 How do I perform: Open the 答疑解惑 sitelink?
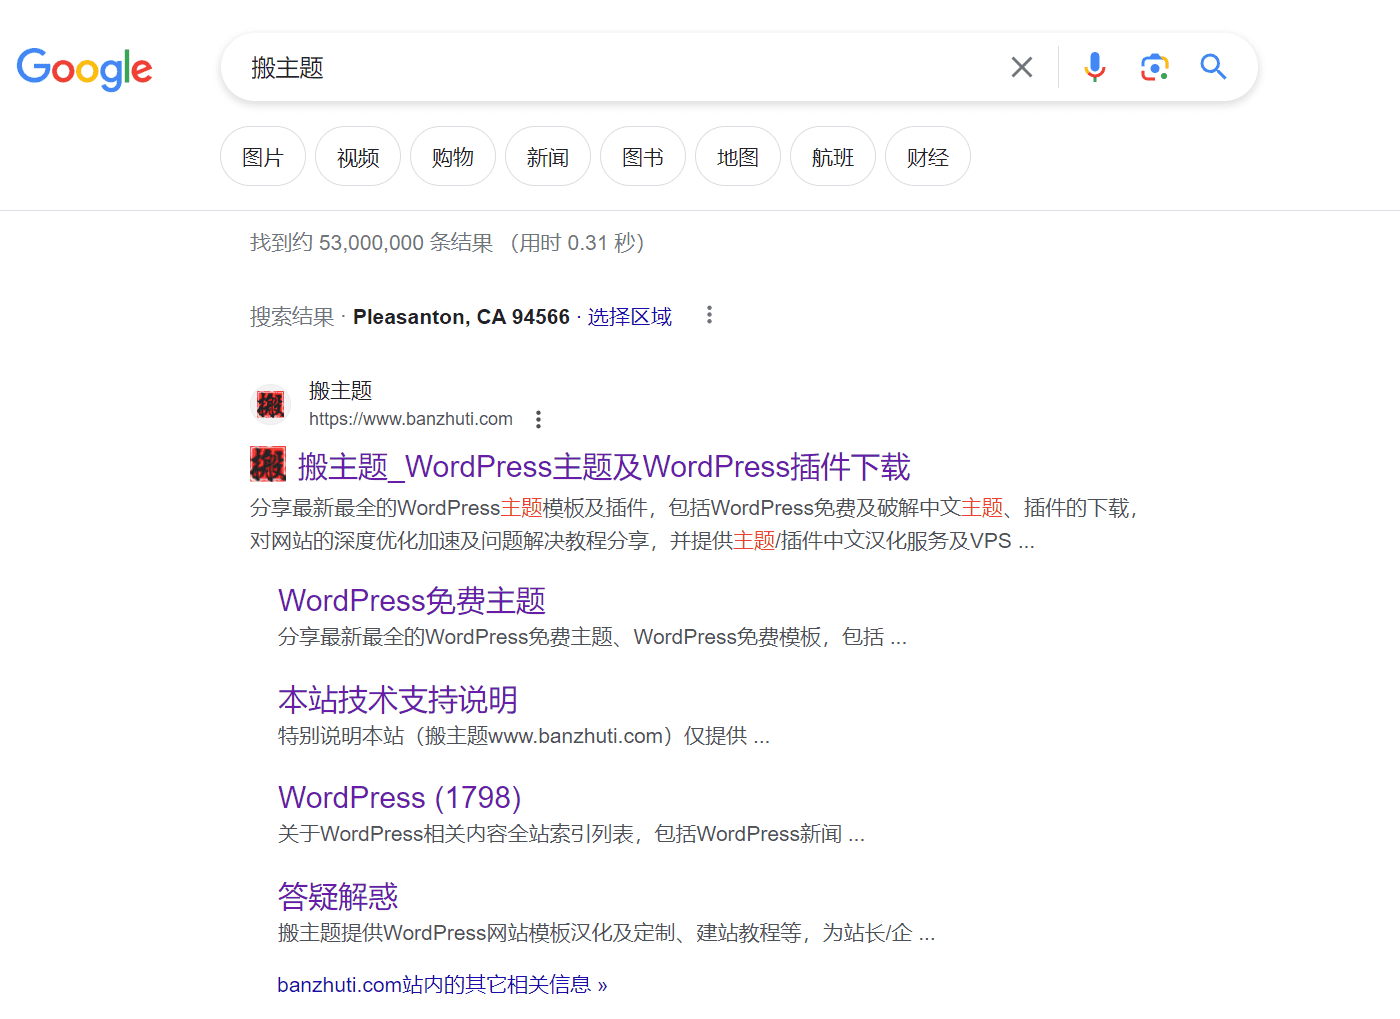tap(338, 896)
